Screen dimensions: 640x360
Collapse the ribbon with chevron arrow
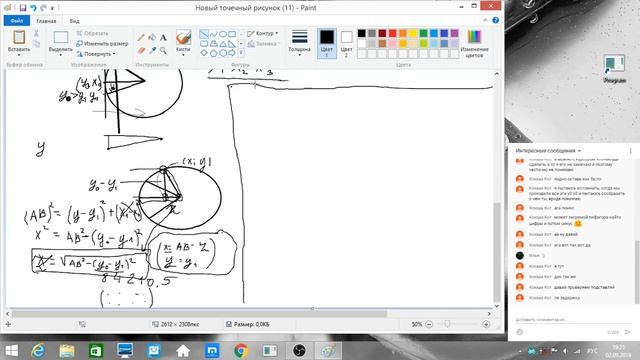tap(485, 20)
